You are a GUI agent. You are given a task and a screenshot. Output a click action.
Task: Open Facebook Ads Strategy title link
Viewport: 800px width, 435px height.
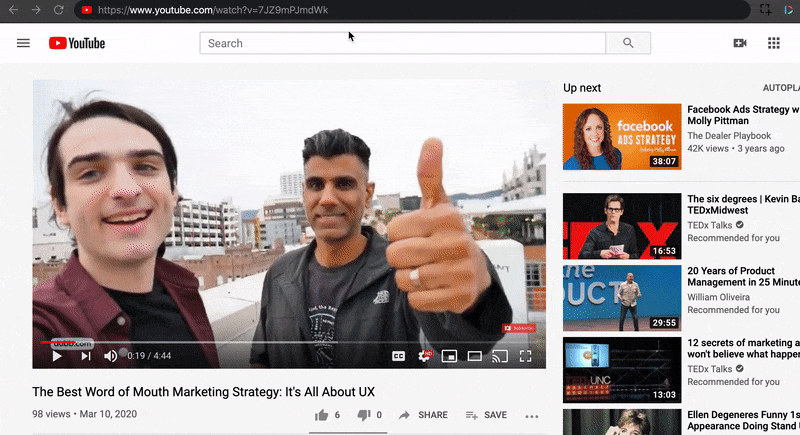point(743,115)
